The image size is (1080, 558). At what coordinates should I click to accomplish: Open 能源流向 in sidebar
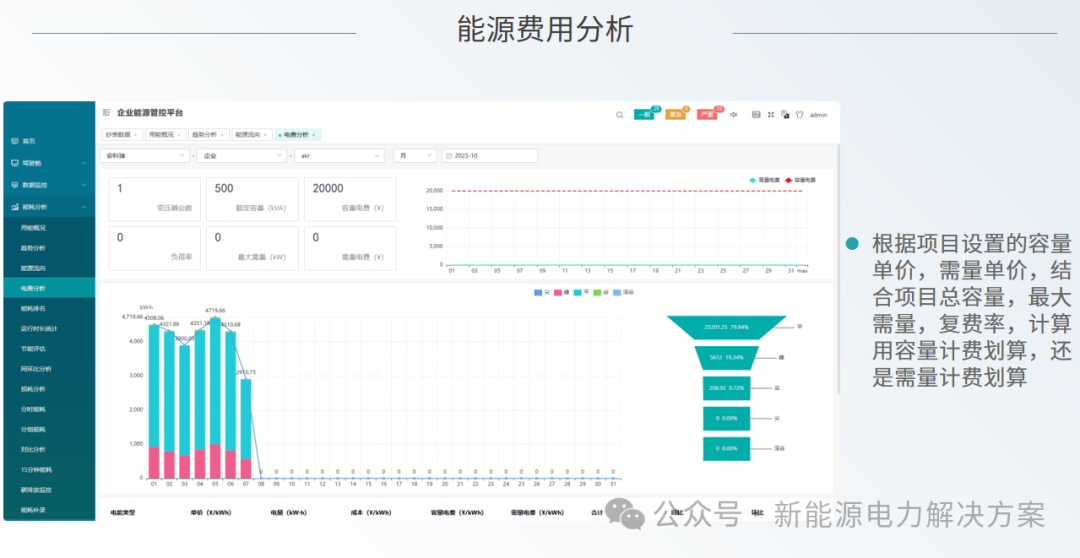49,268
